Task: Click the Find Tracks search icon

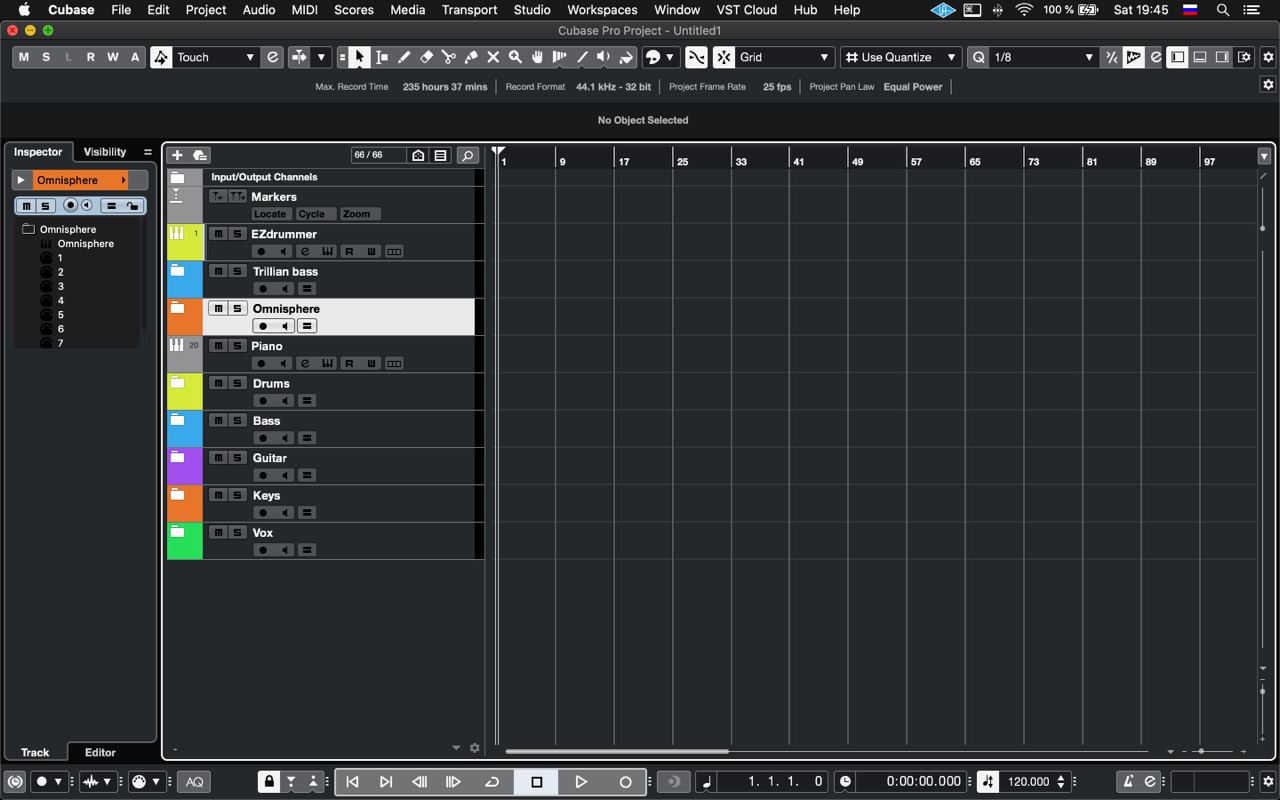Action: [467, 155]
